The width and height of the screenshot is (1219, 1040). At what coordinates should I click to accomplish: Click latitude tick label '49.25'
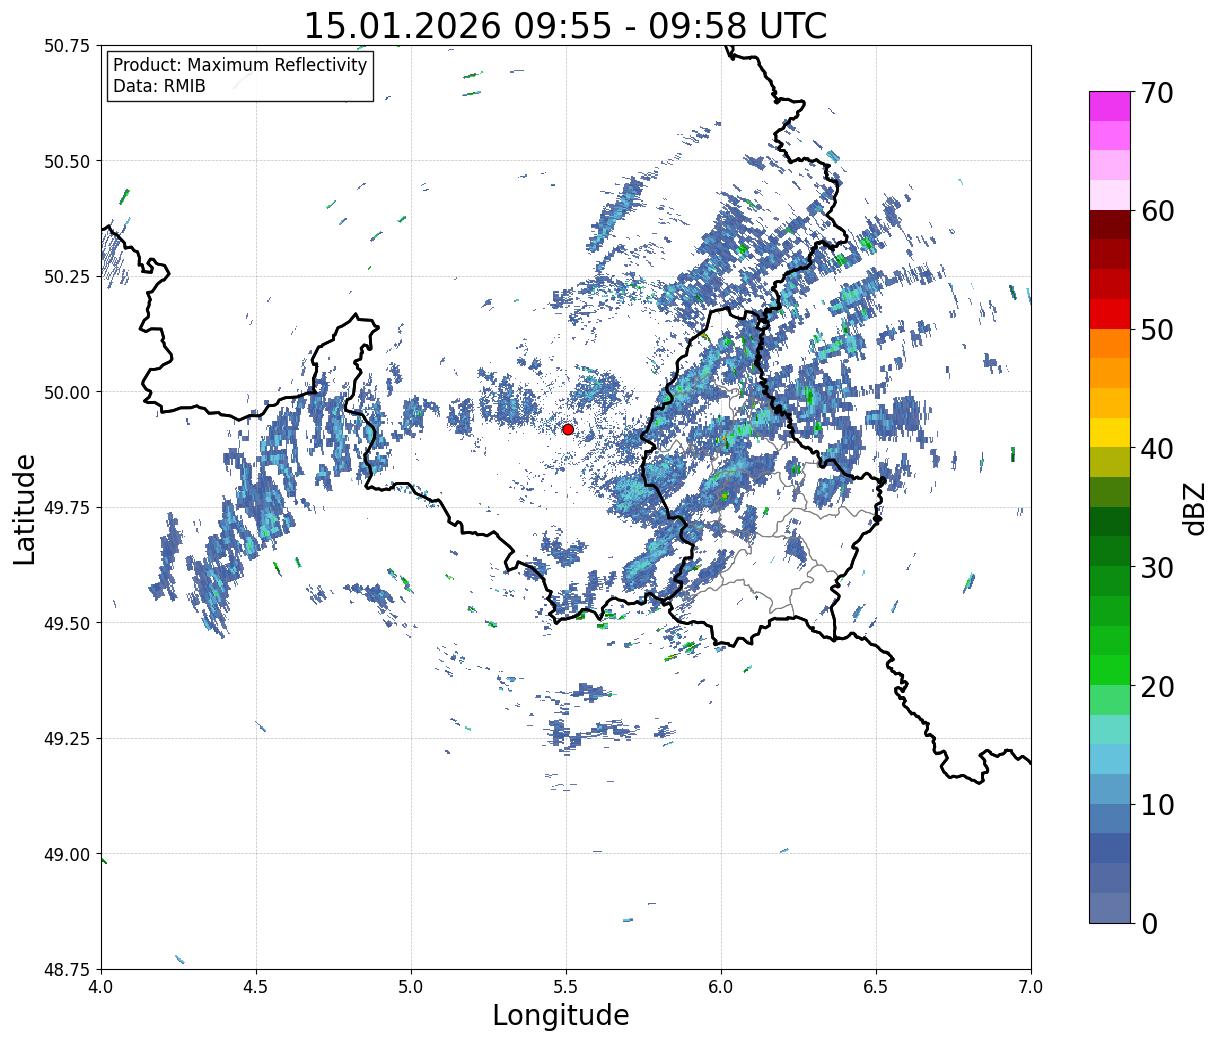pyautogui.click(x=67, y=739)
